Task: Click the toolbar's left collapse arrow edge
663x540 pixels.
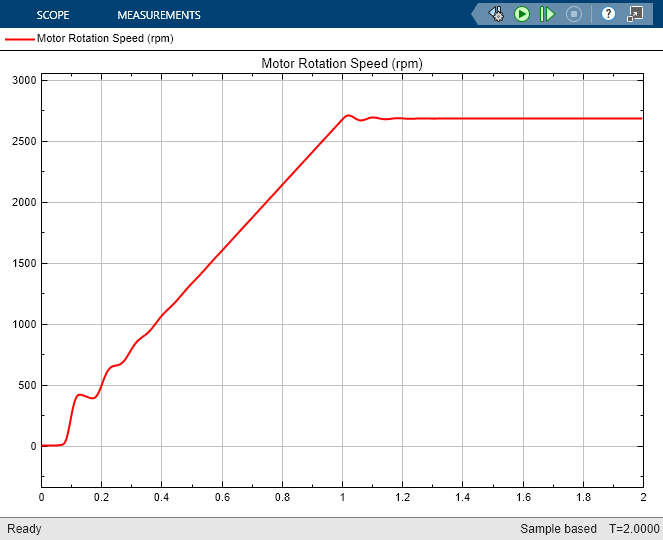Action: coord(475,14)
